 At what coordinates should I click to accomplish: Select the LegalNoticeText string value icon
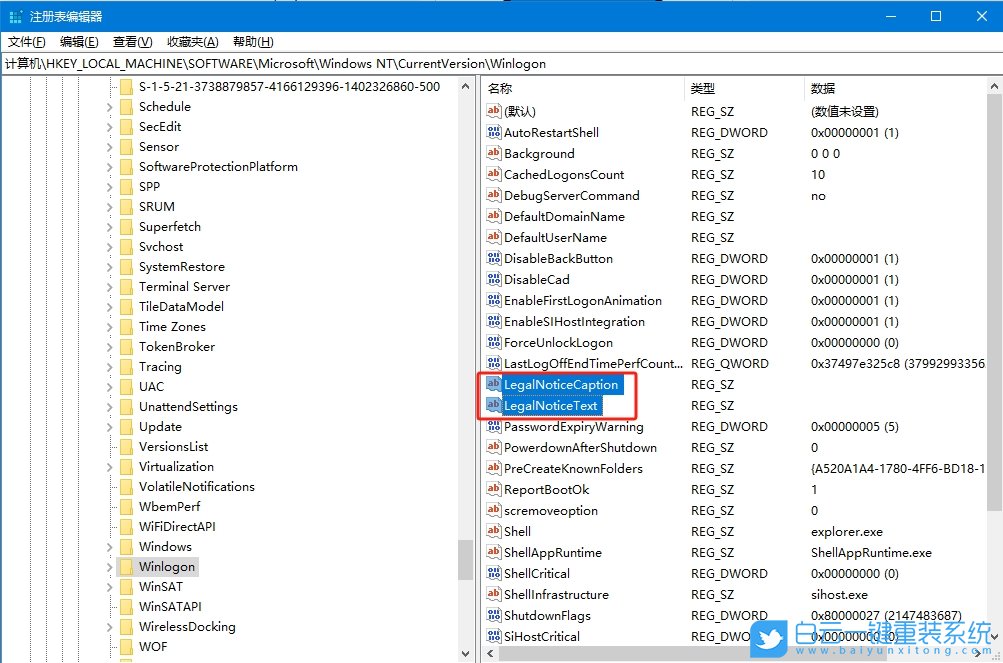[494, 405]
